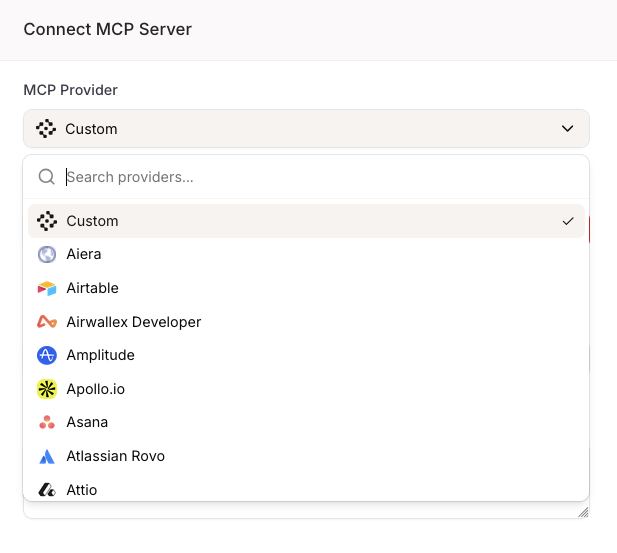617x553 pixels.
Task: Choose Aiera from provider list
Action: tap(306, 254)
